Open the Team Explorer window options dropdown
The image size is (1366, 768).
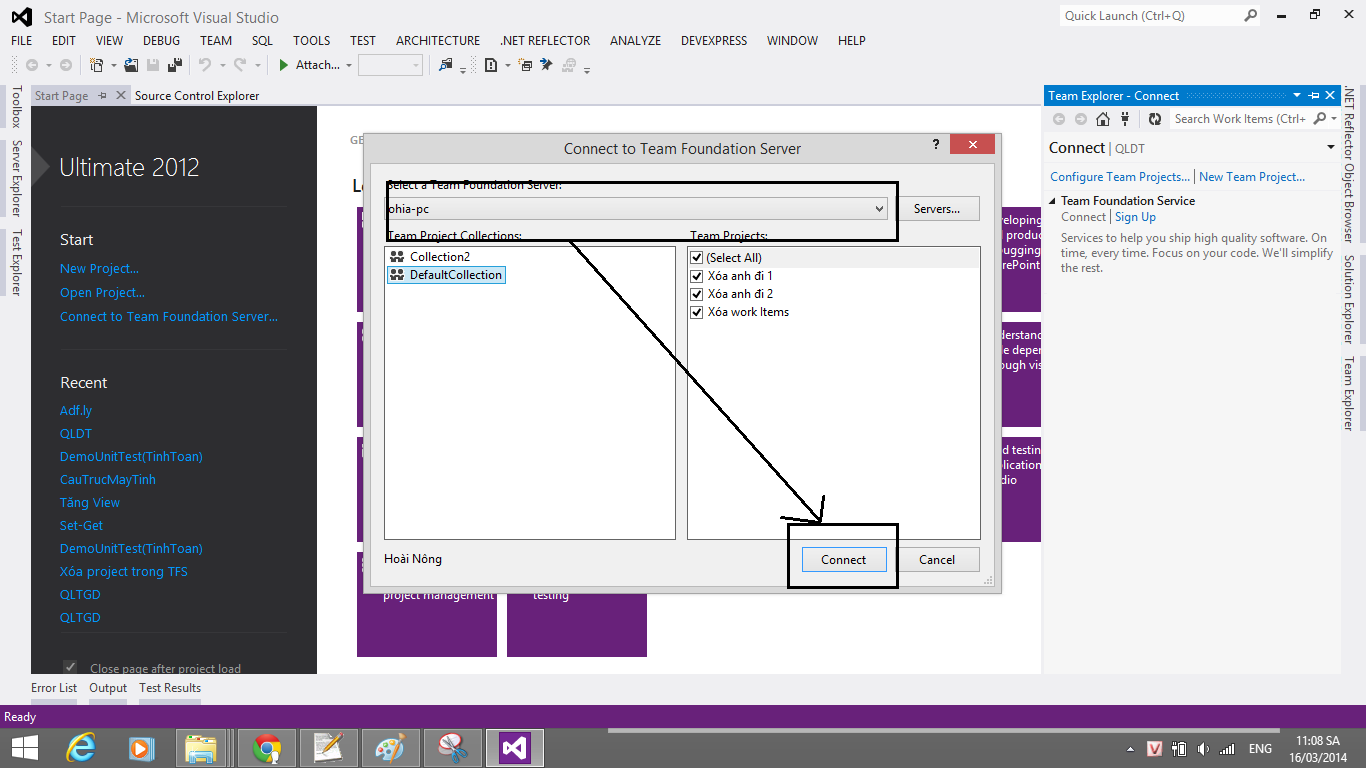pyautogui.click(x=1297, y=96)
